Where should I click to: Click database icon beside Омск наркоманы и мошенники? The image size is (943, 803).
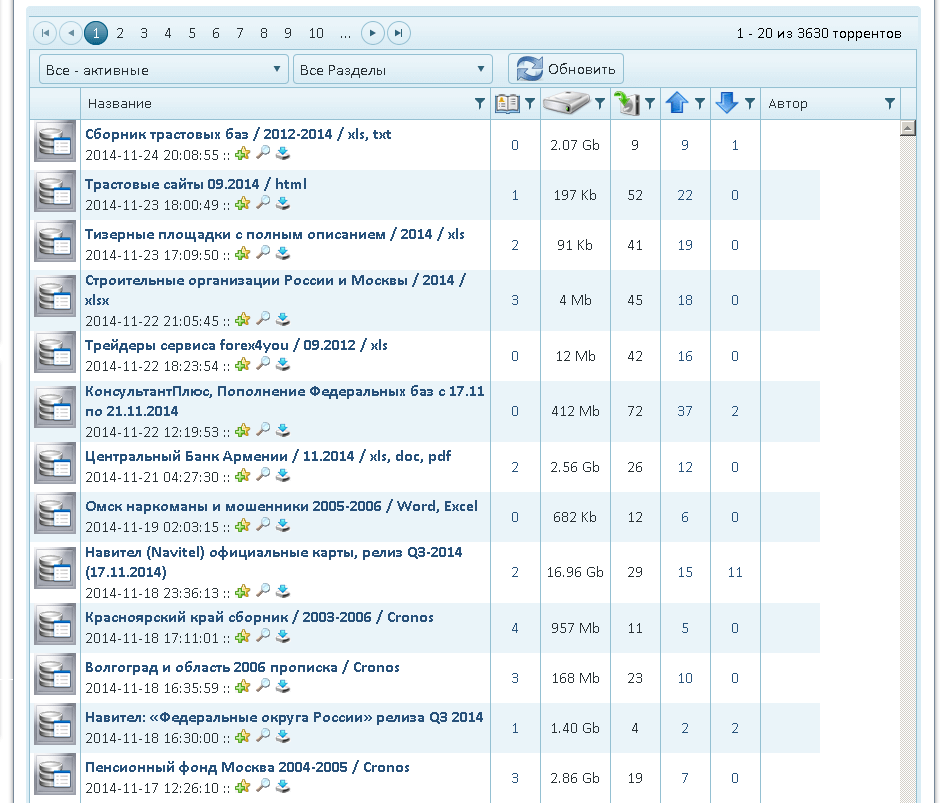[x=55, y=515]
